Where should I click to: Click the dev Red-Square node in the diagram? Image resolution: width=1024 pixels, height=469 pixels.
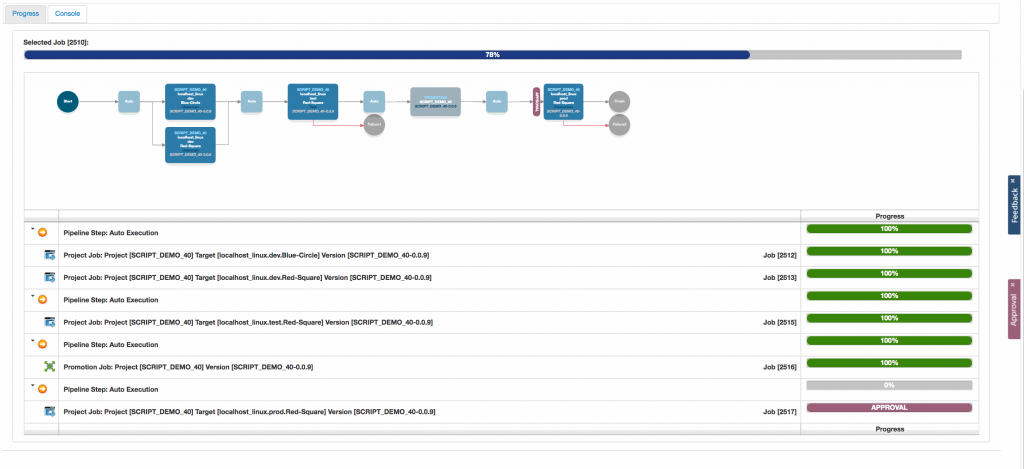tap(190, 144)
